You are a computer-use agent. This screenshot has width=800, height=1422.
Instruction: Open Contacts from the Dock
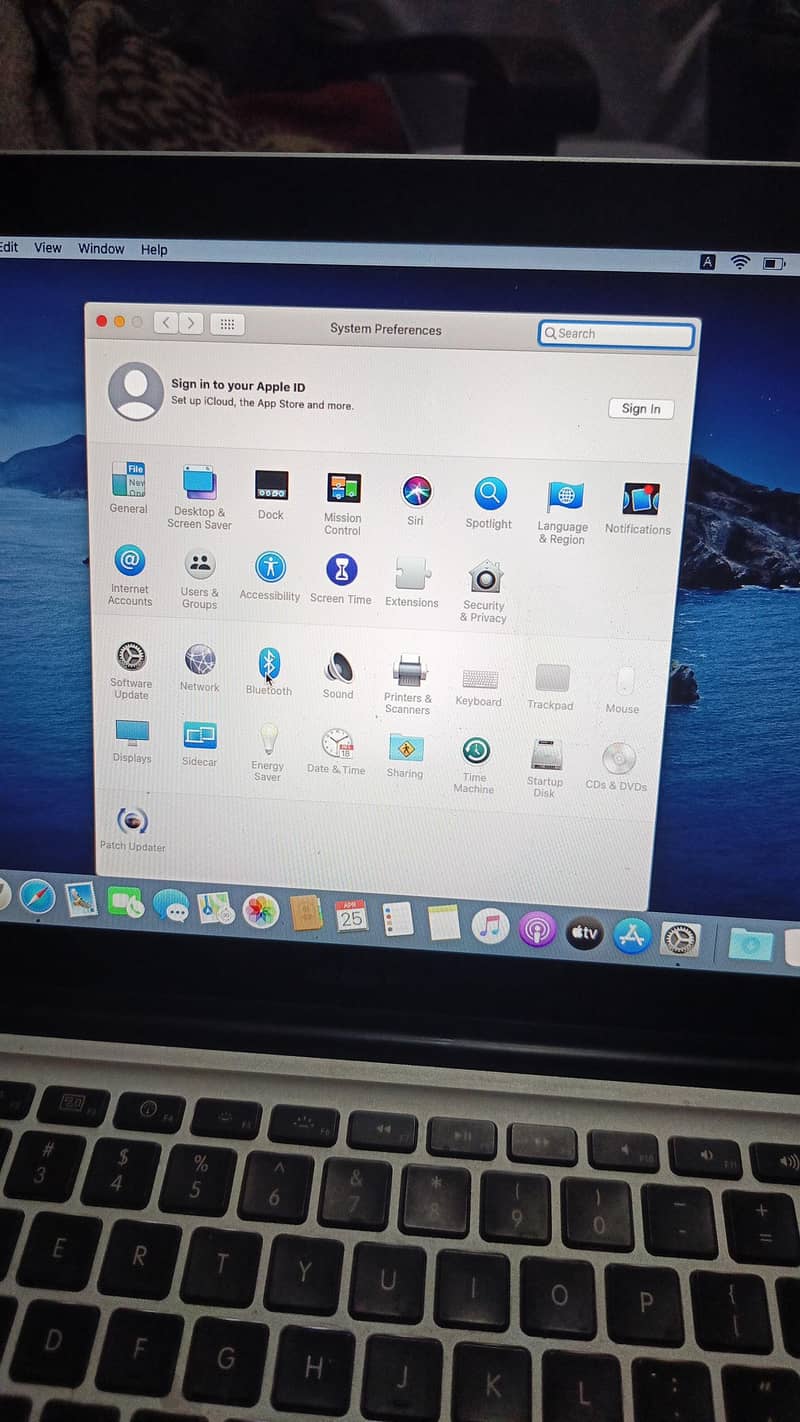tap(306, 913)
